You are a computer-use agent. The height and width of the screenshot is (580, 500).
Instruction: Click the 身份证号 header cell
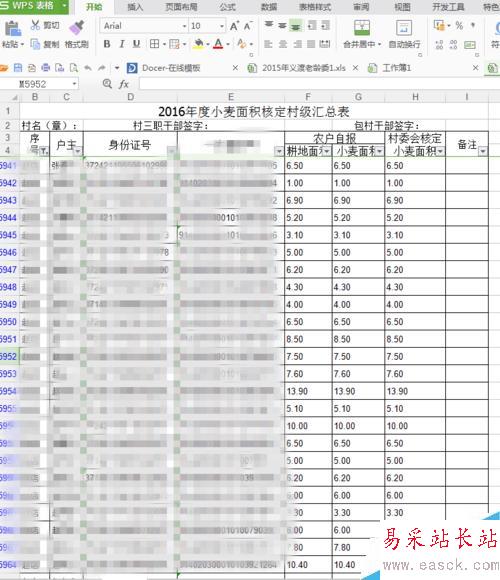point(130,144)
